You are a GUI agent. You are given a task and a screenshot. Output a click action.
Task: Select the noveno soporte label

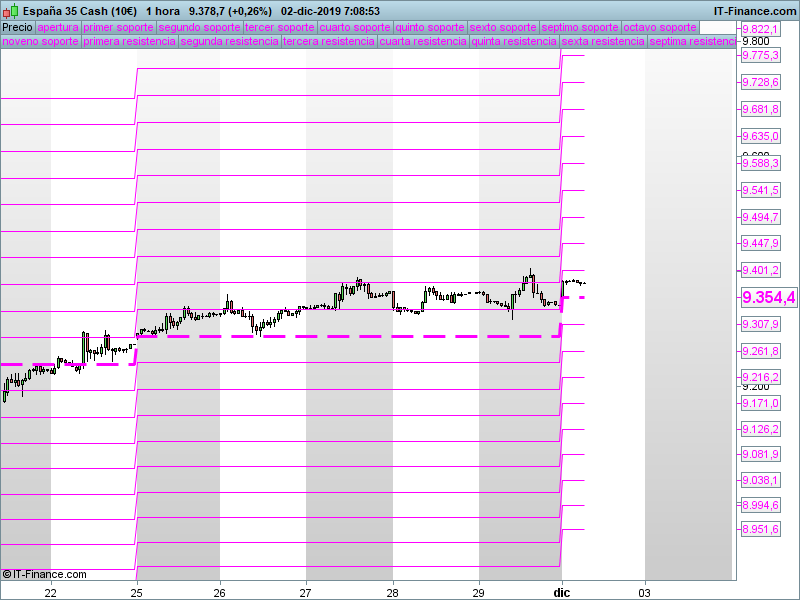[x=40, y=42]
